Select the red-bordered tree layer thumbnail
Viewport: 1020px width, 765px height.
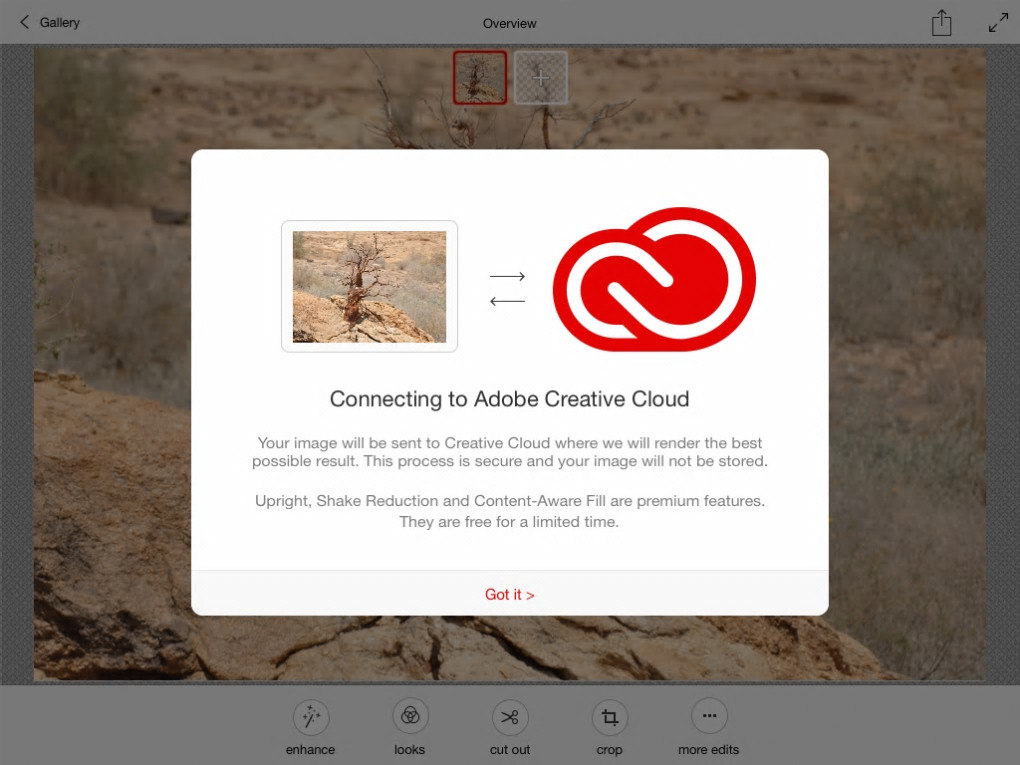(x=480, y=78)
